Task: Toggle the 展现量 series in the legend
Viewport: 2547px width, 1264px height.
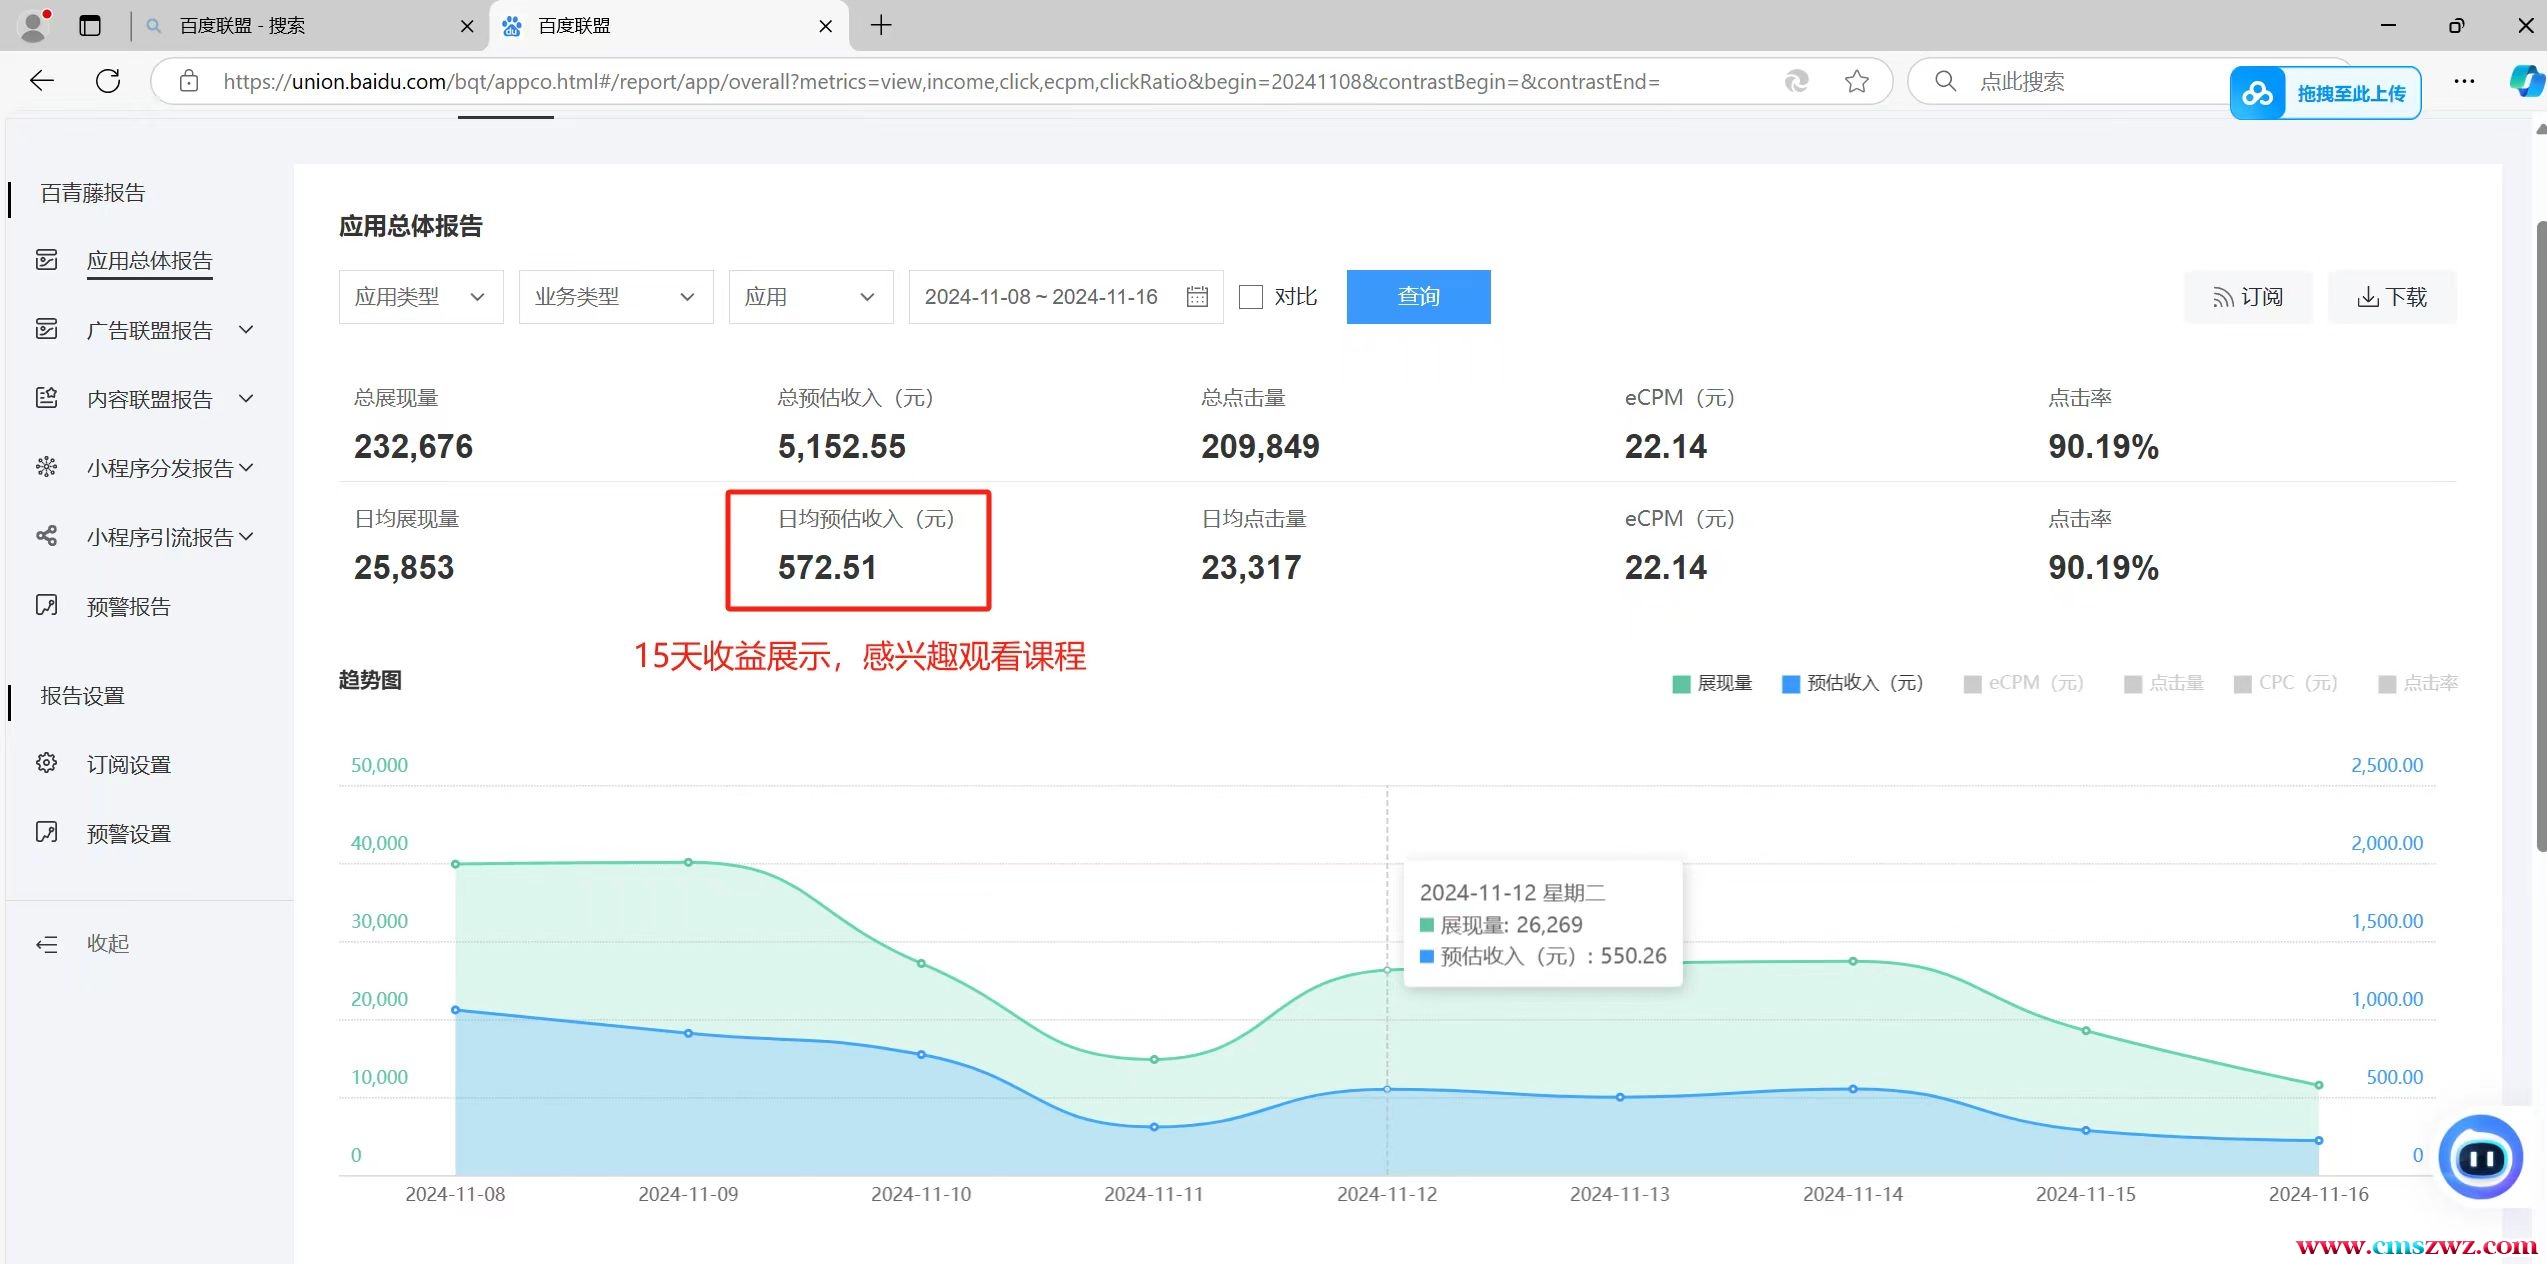Action: coord(1712,684)
